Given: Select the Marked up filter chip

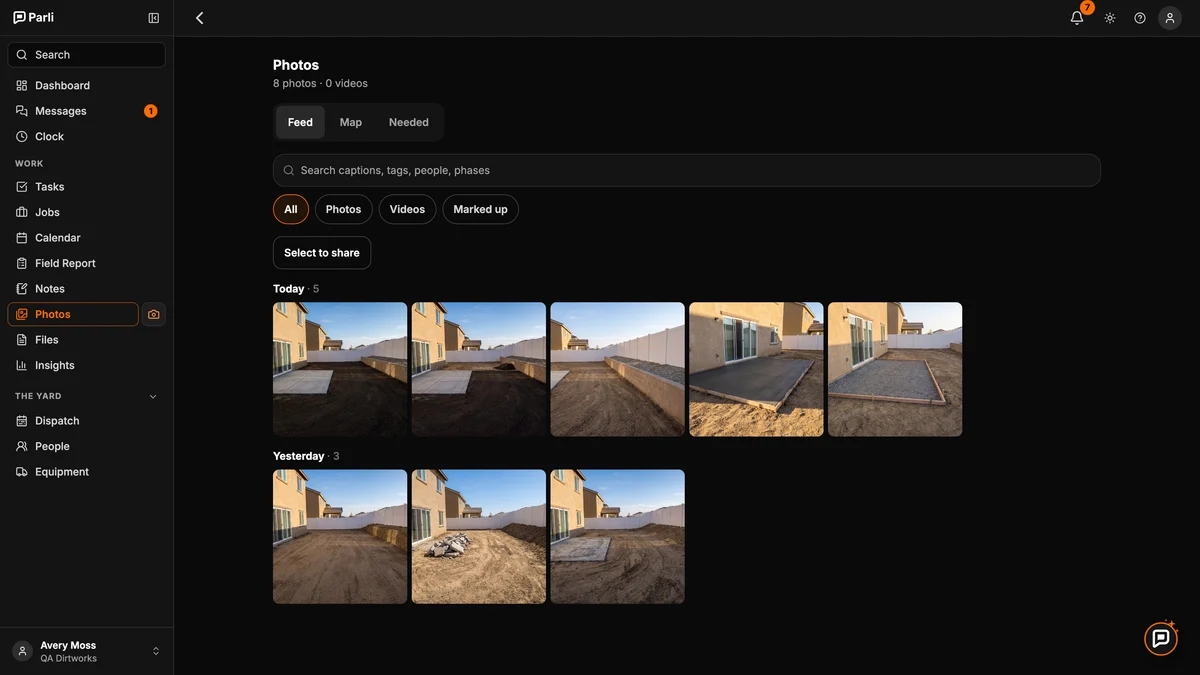Looking at the screenshot, I should (481, 209).
